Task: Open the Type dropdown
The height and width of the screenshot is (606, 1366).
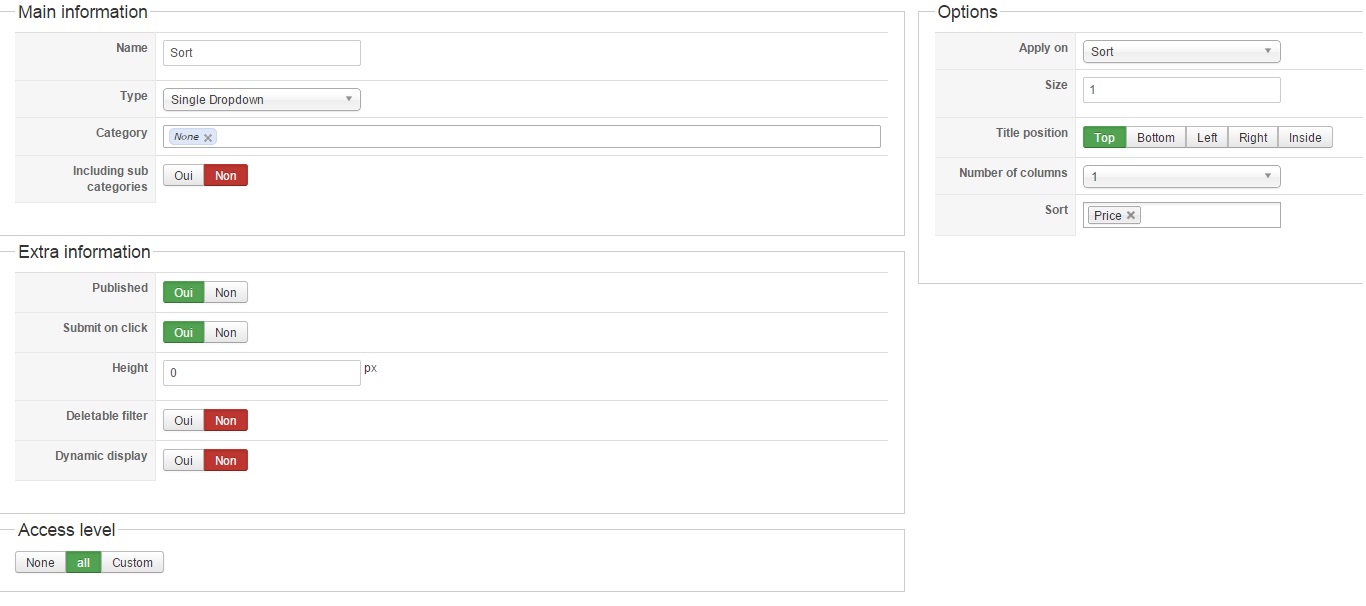Action: (x=261, y=100)
